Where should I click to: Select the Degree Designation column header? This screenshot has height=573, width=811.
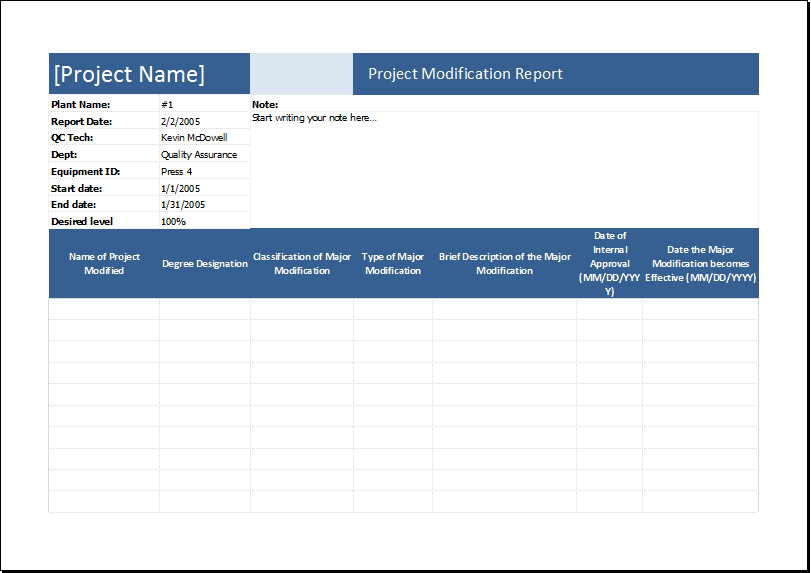[x=205, y=263]
